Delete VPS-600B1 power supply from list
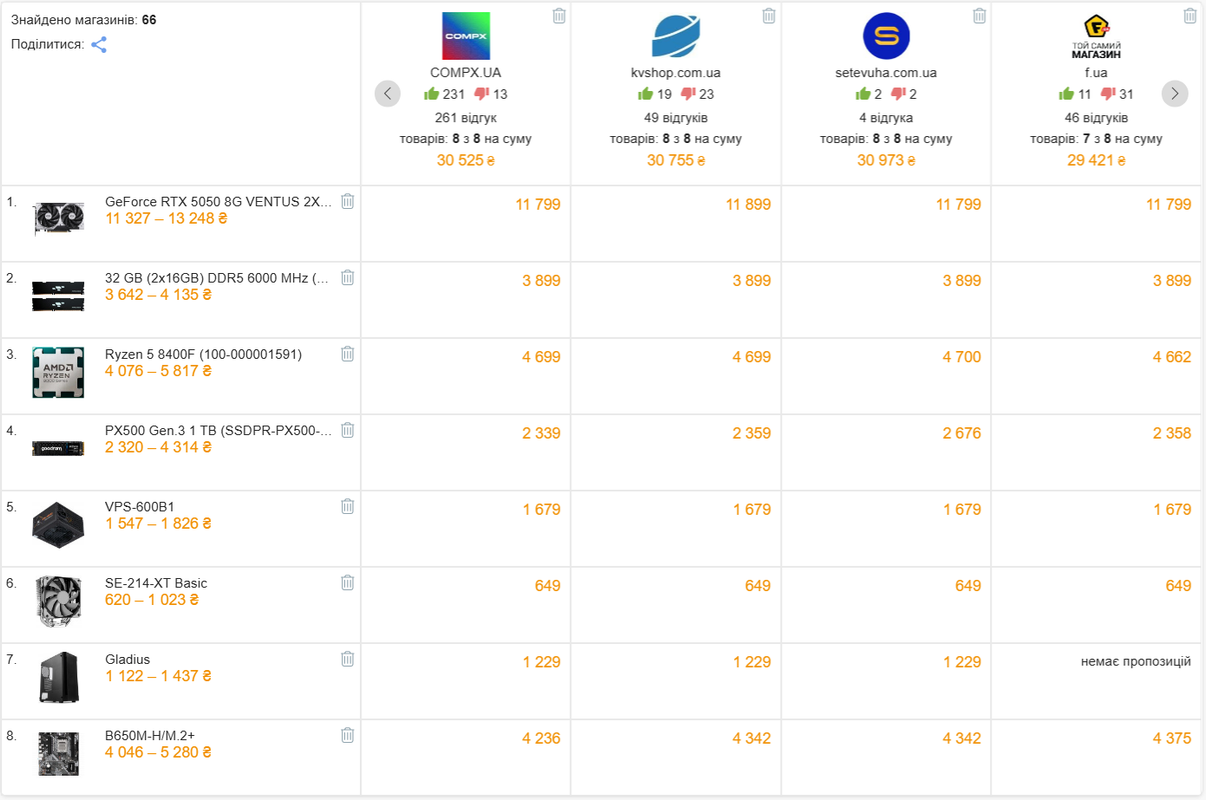This screenshot has height=800, width=1206. click(347, 506)
